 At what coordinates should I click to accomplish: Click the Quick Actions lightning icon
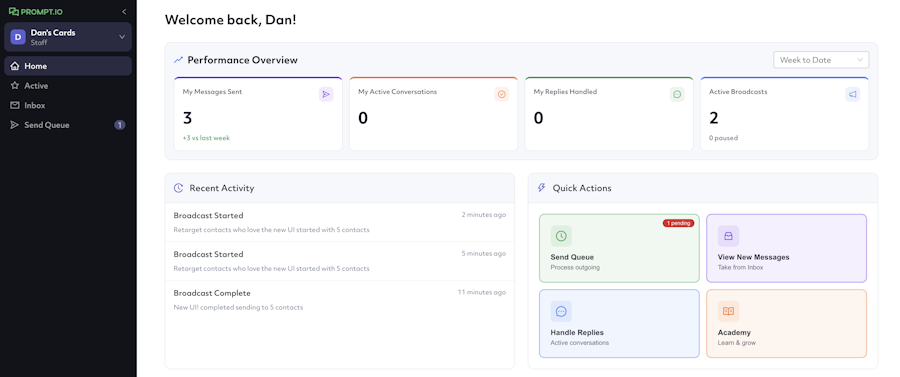coord(541,188)
